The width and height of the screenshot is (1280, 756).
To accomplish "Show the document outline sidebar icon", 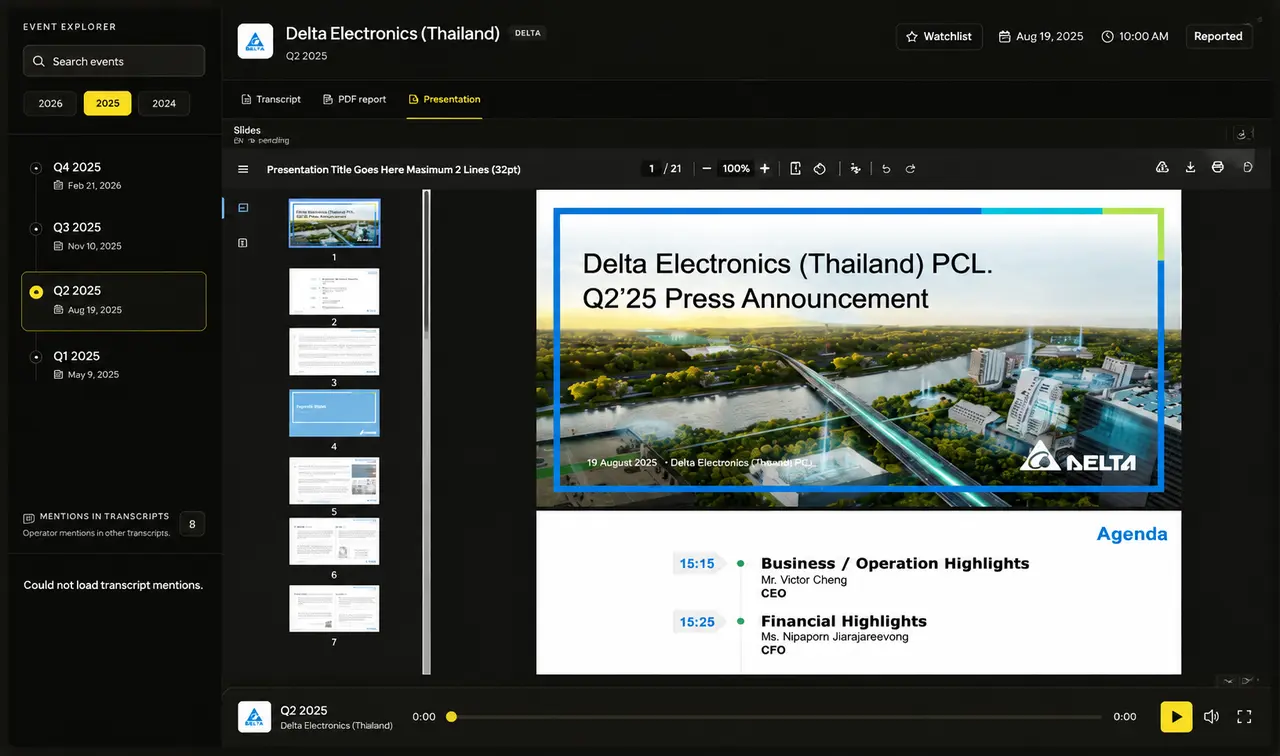I will point(243,243).
